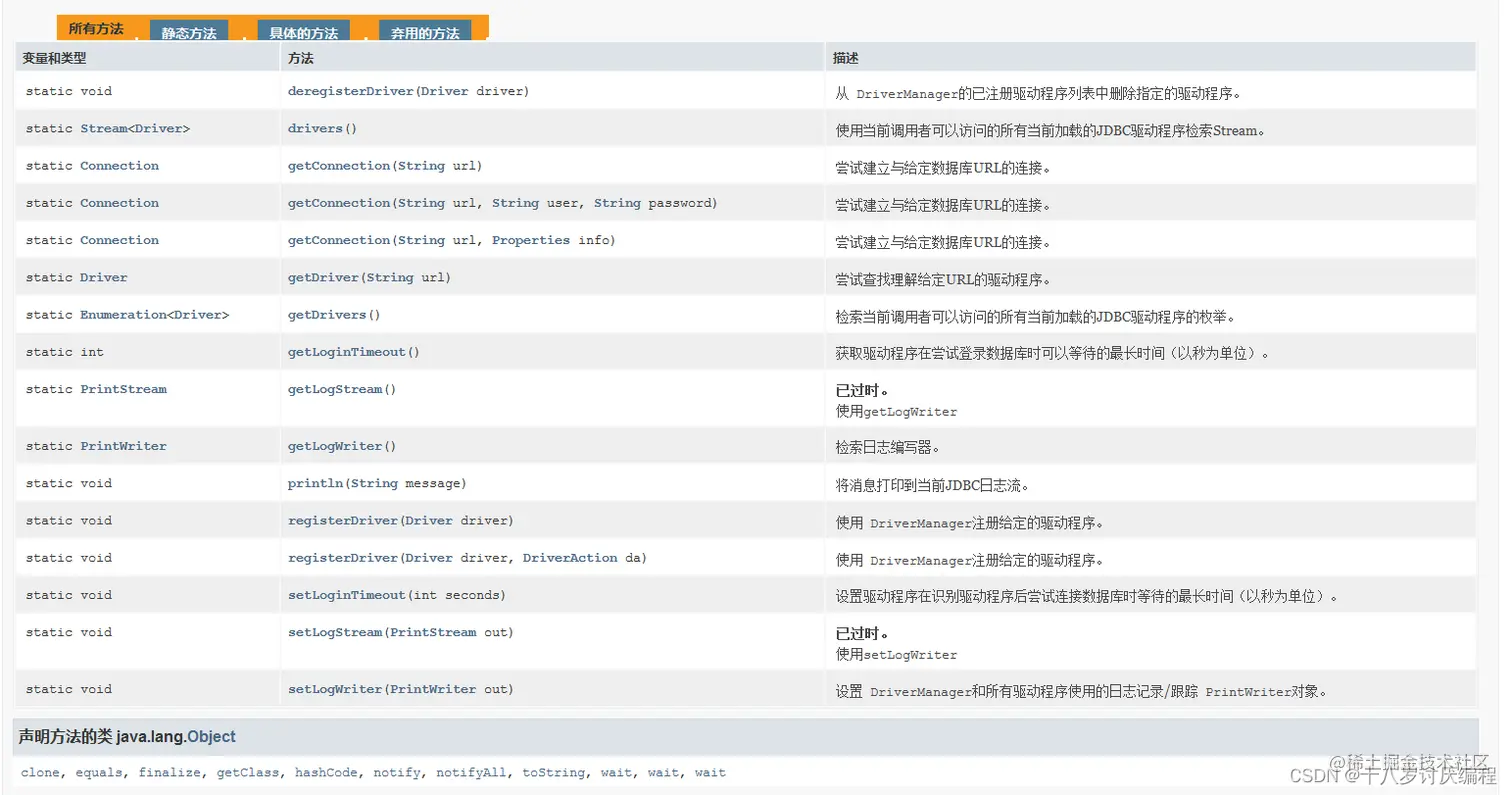
Task: Switch to the 具体的方法 tab
Action: 303,32
